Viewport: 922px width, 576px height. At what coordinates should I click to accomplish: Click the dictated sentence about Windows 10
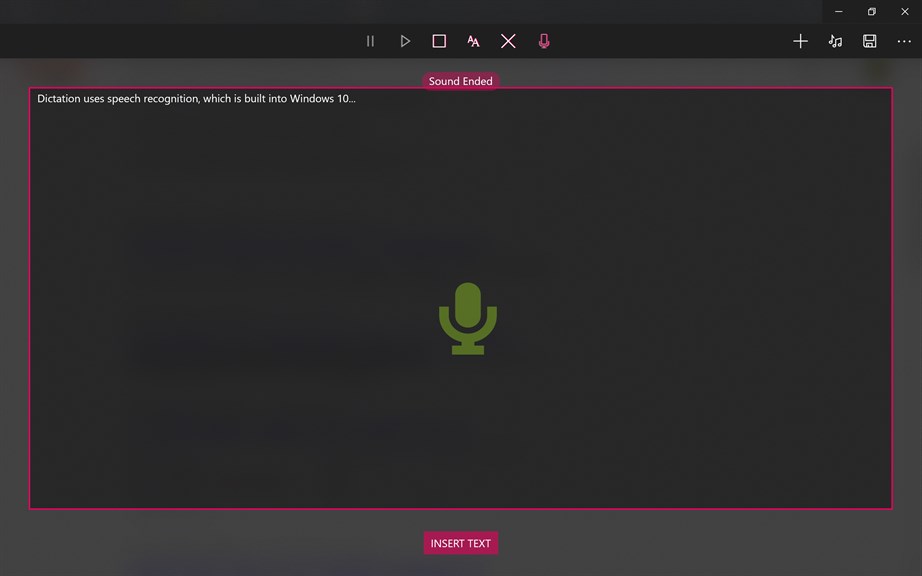[196, 99]
